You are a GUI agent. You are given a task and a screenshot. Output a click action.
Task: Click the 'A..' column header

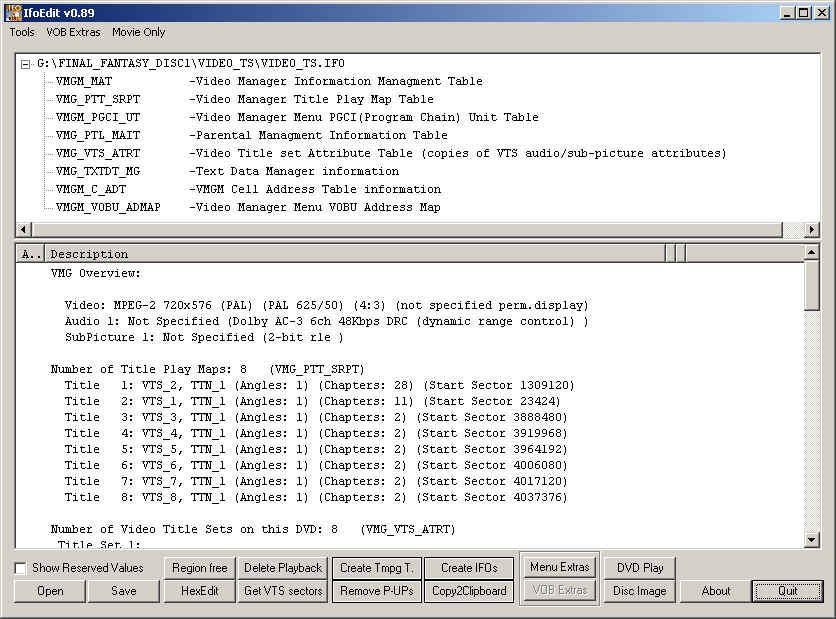[x=30, y=254]
